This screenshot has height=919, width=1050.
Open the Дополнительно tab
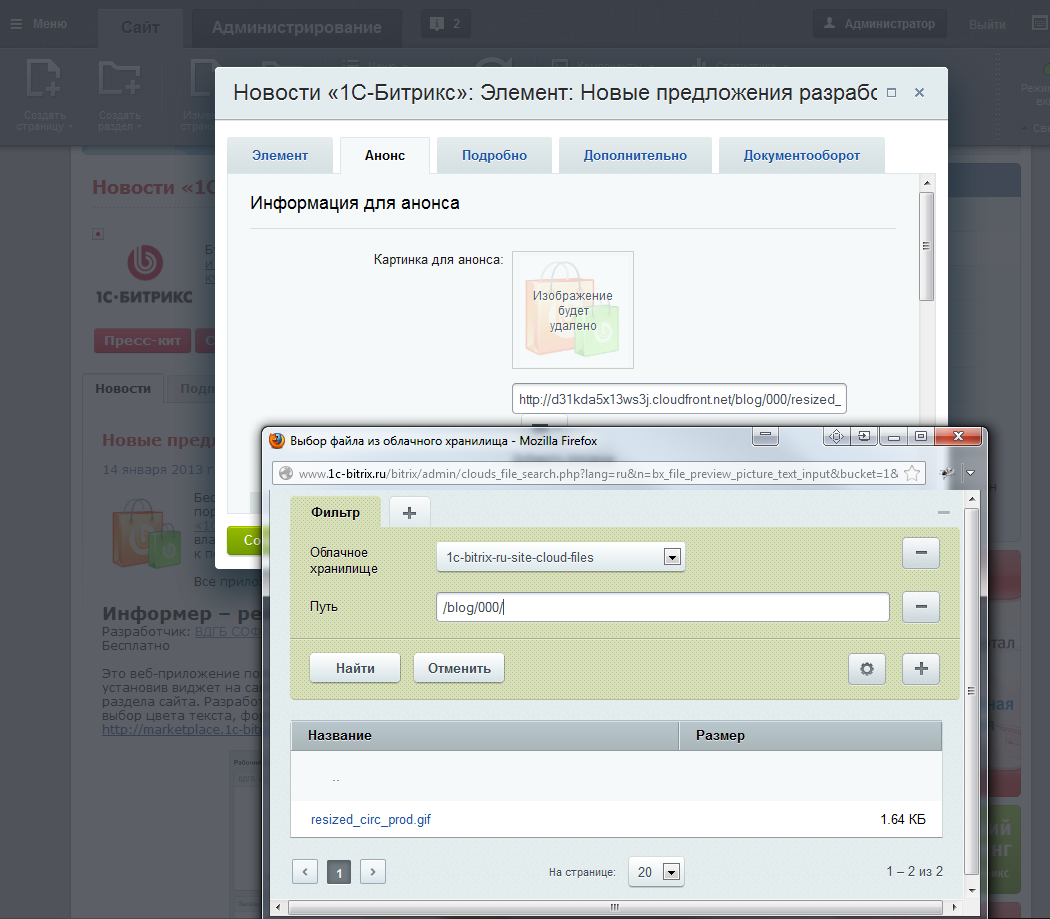pos(635,155)
